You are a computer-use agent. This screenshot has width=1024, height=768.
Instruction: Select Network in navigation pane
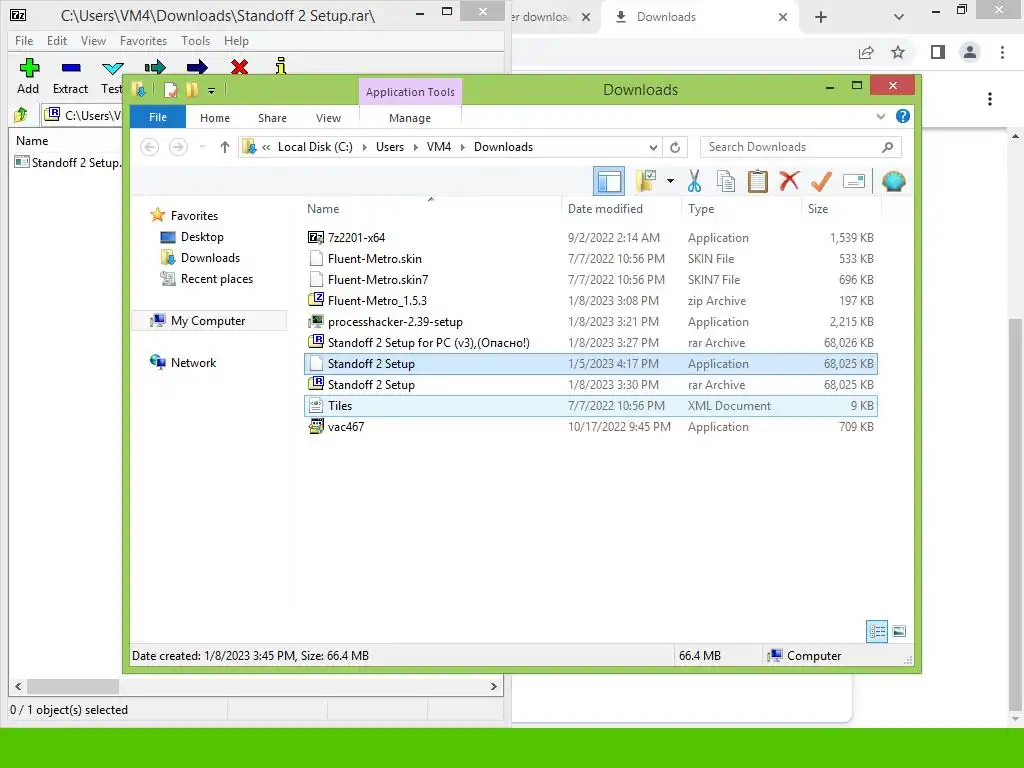point(193,362)
